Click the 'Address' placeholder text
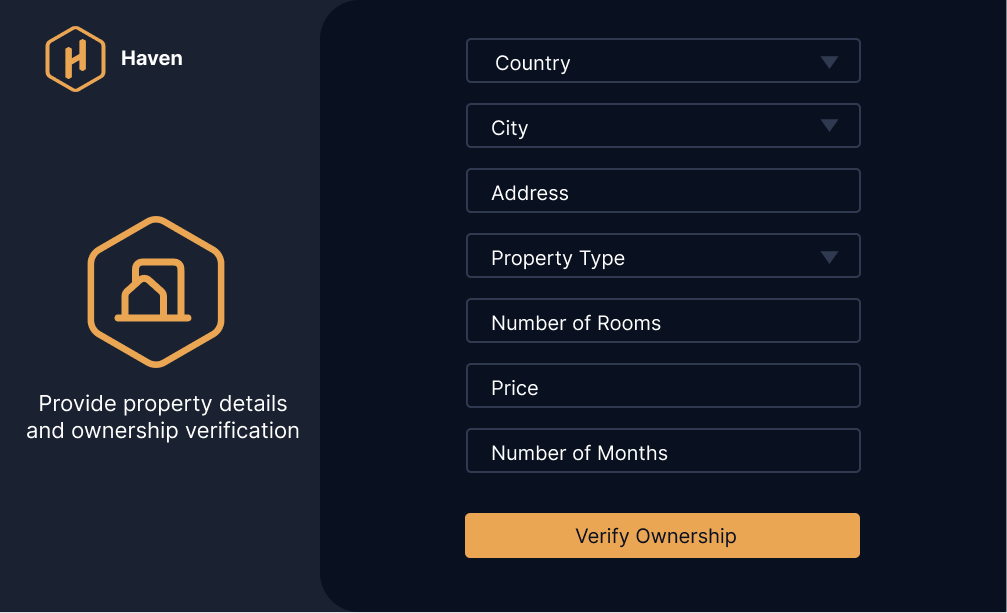This screenshot has width=1007, height=613. coord(530,193)
